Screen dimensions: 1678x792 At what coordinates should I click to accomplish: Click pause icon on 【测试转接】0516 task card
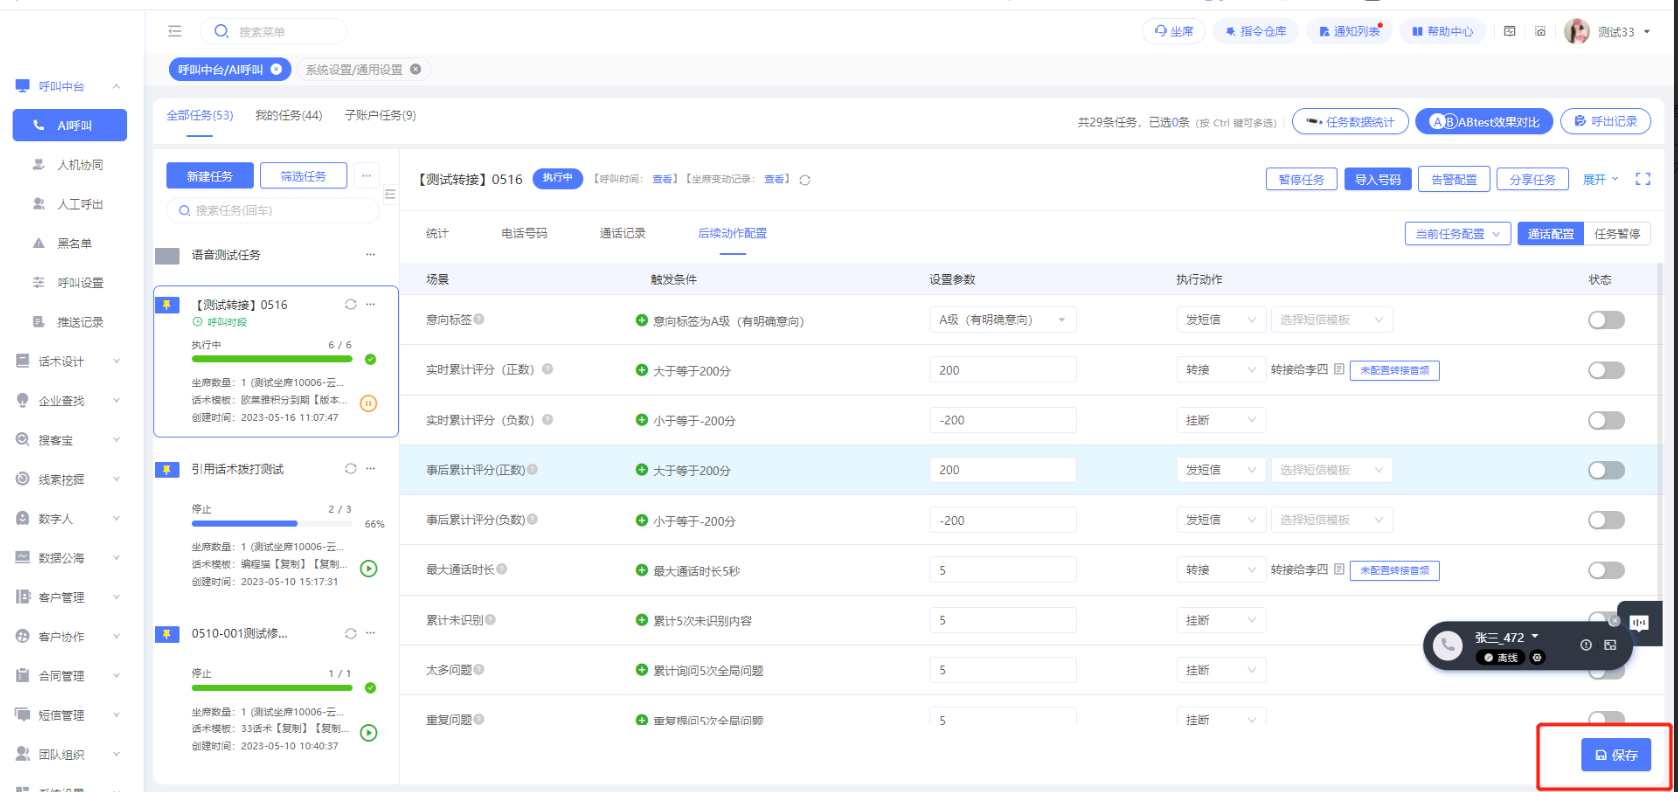368,404
